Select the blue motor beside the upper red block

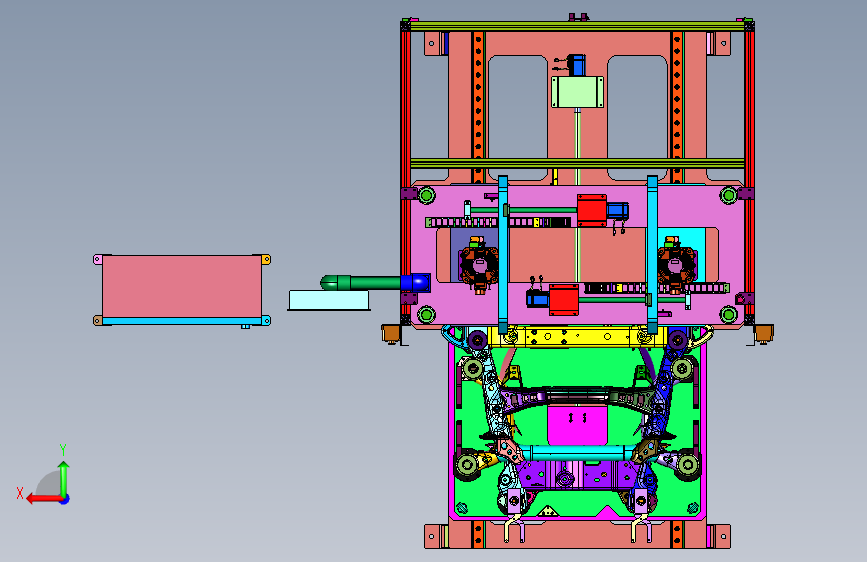617,210
